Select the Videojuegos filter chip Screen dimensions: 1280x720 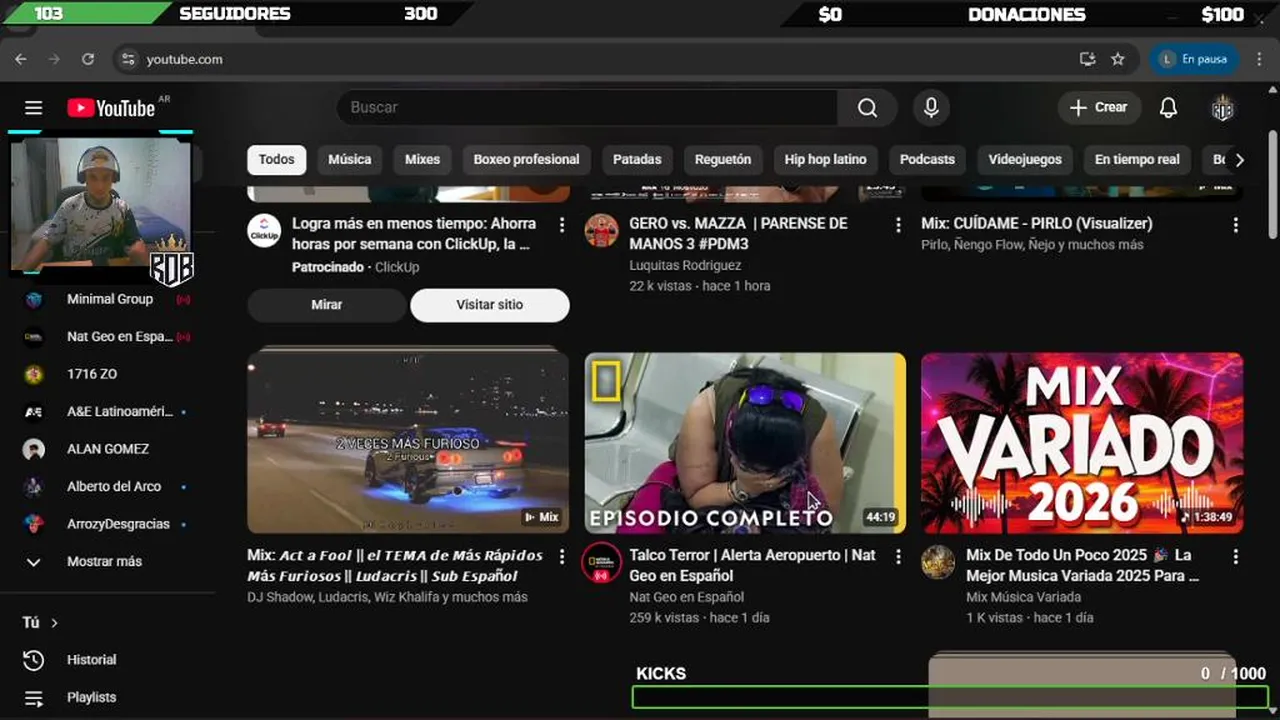point(1025,160)
